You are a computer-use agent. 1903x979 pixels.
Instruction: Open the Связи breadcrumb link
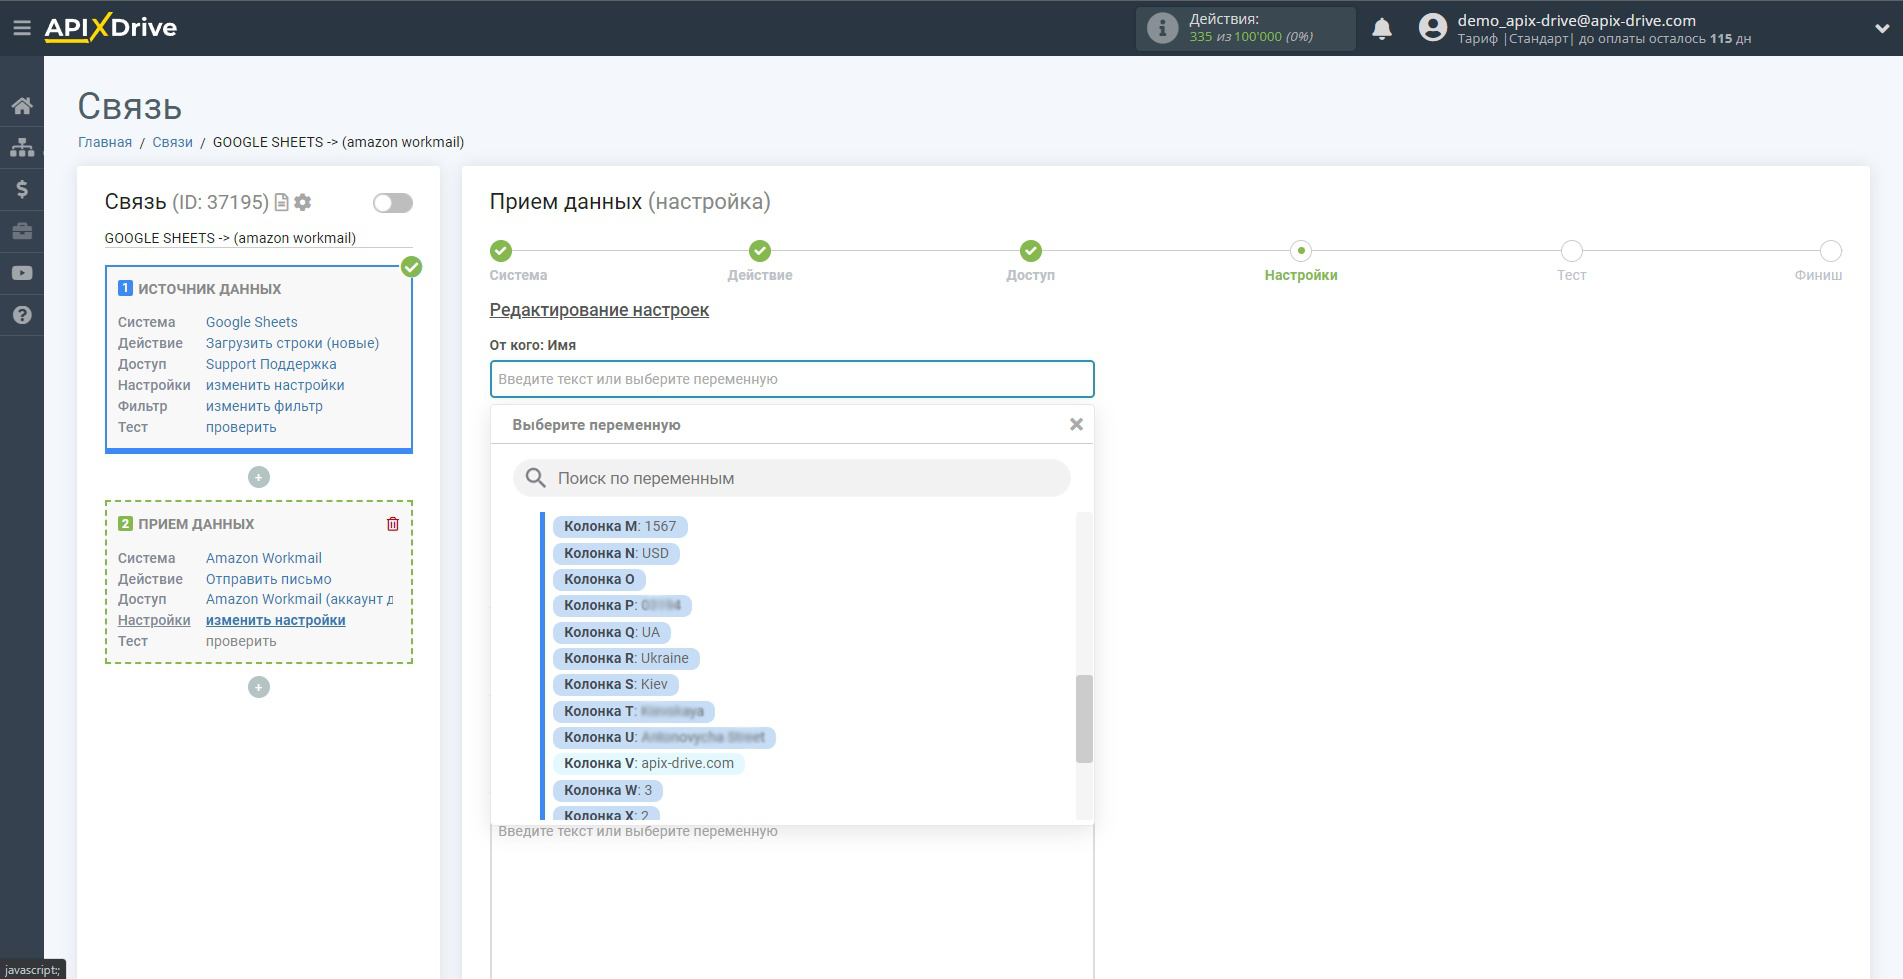pos(172,142)
